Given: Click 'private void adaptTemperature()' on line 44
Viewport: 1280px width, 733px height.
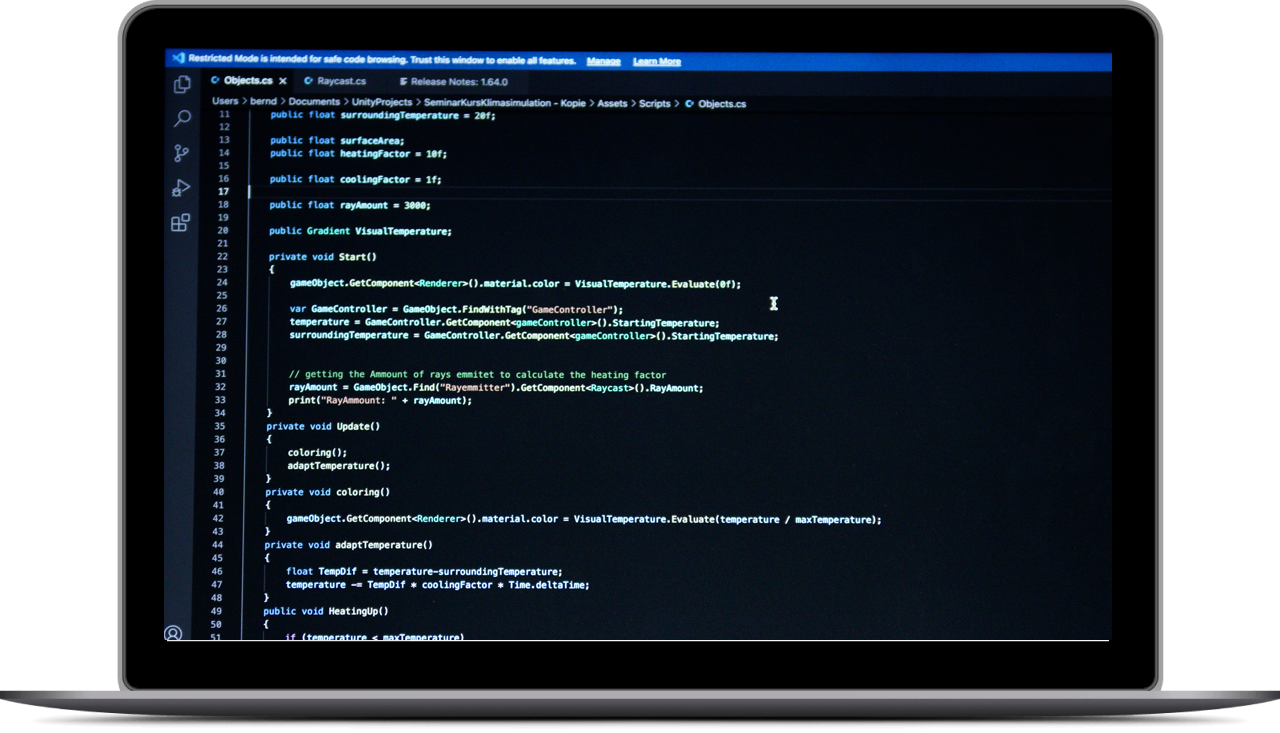Looking at the screenshot, I should (x=348, y=545).
